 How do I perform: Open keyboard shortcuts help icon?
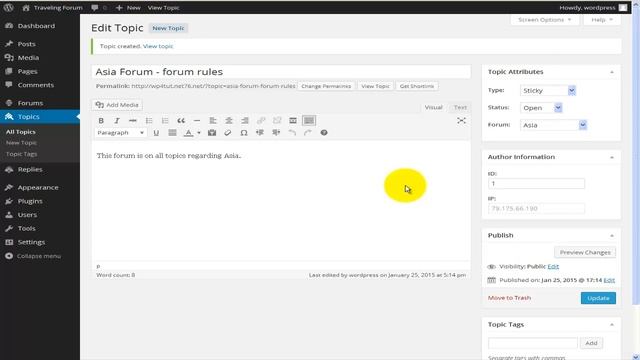[x=324, y=133]
